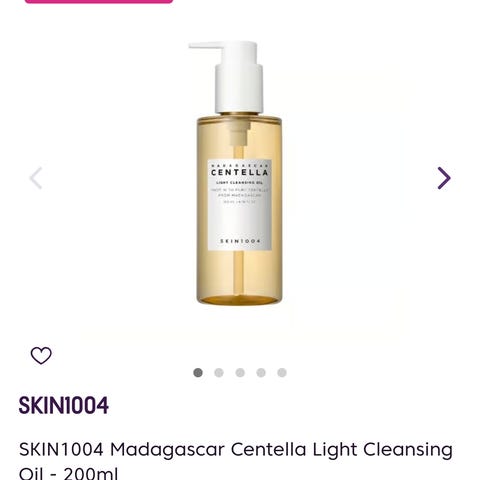This screenshot has height=480, width=480.
Task: Click the CENTELLA text on bottle label
Action: (240, 172)
